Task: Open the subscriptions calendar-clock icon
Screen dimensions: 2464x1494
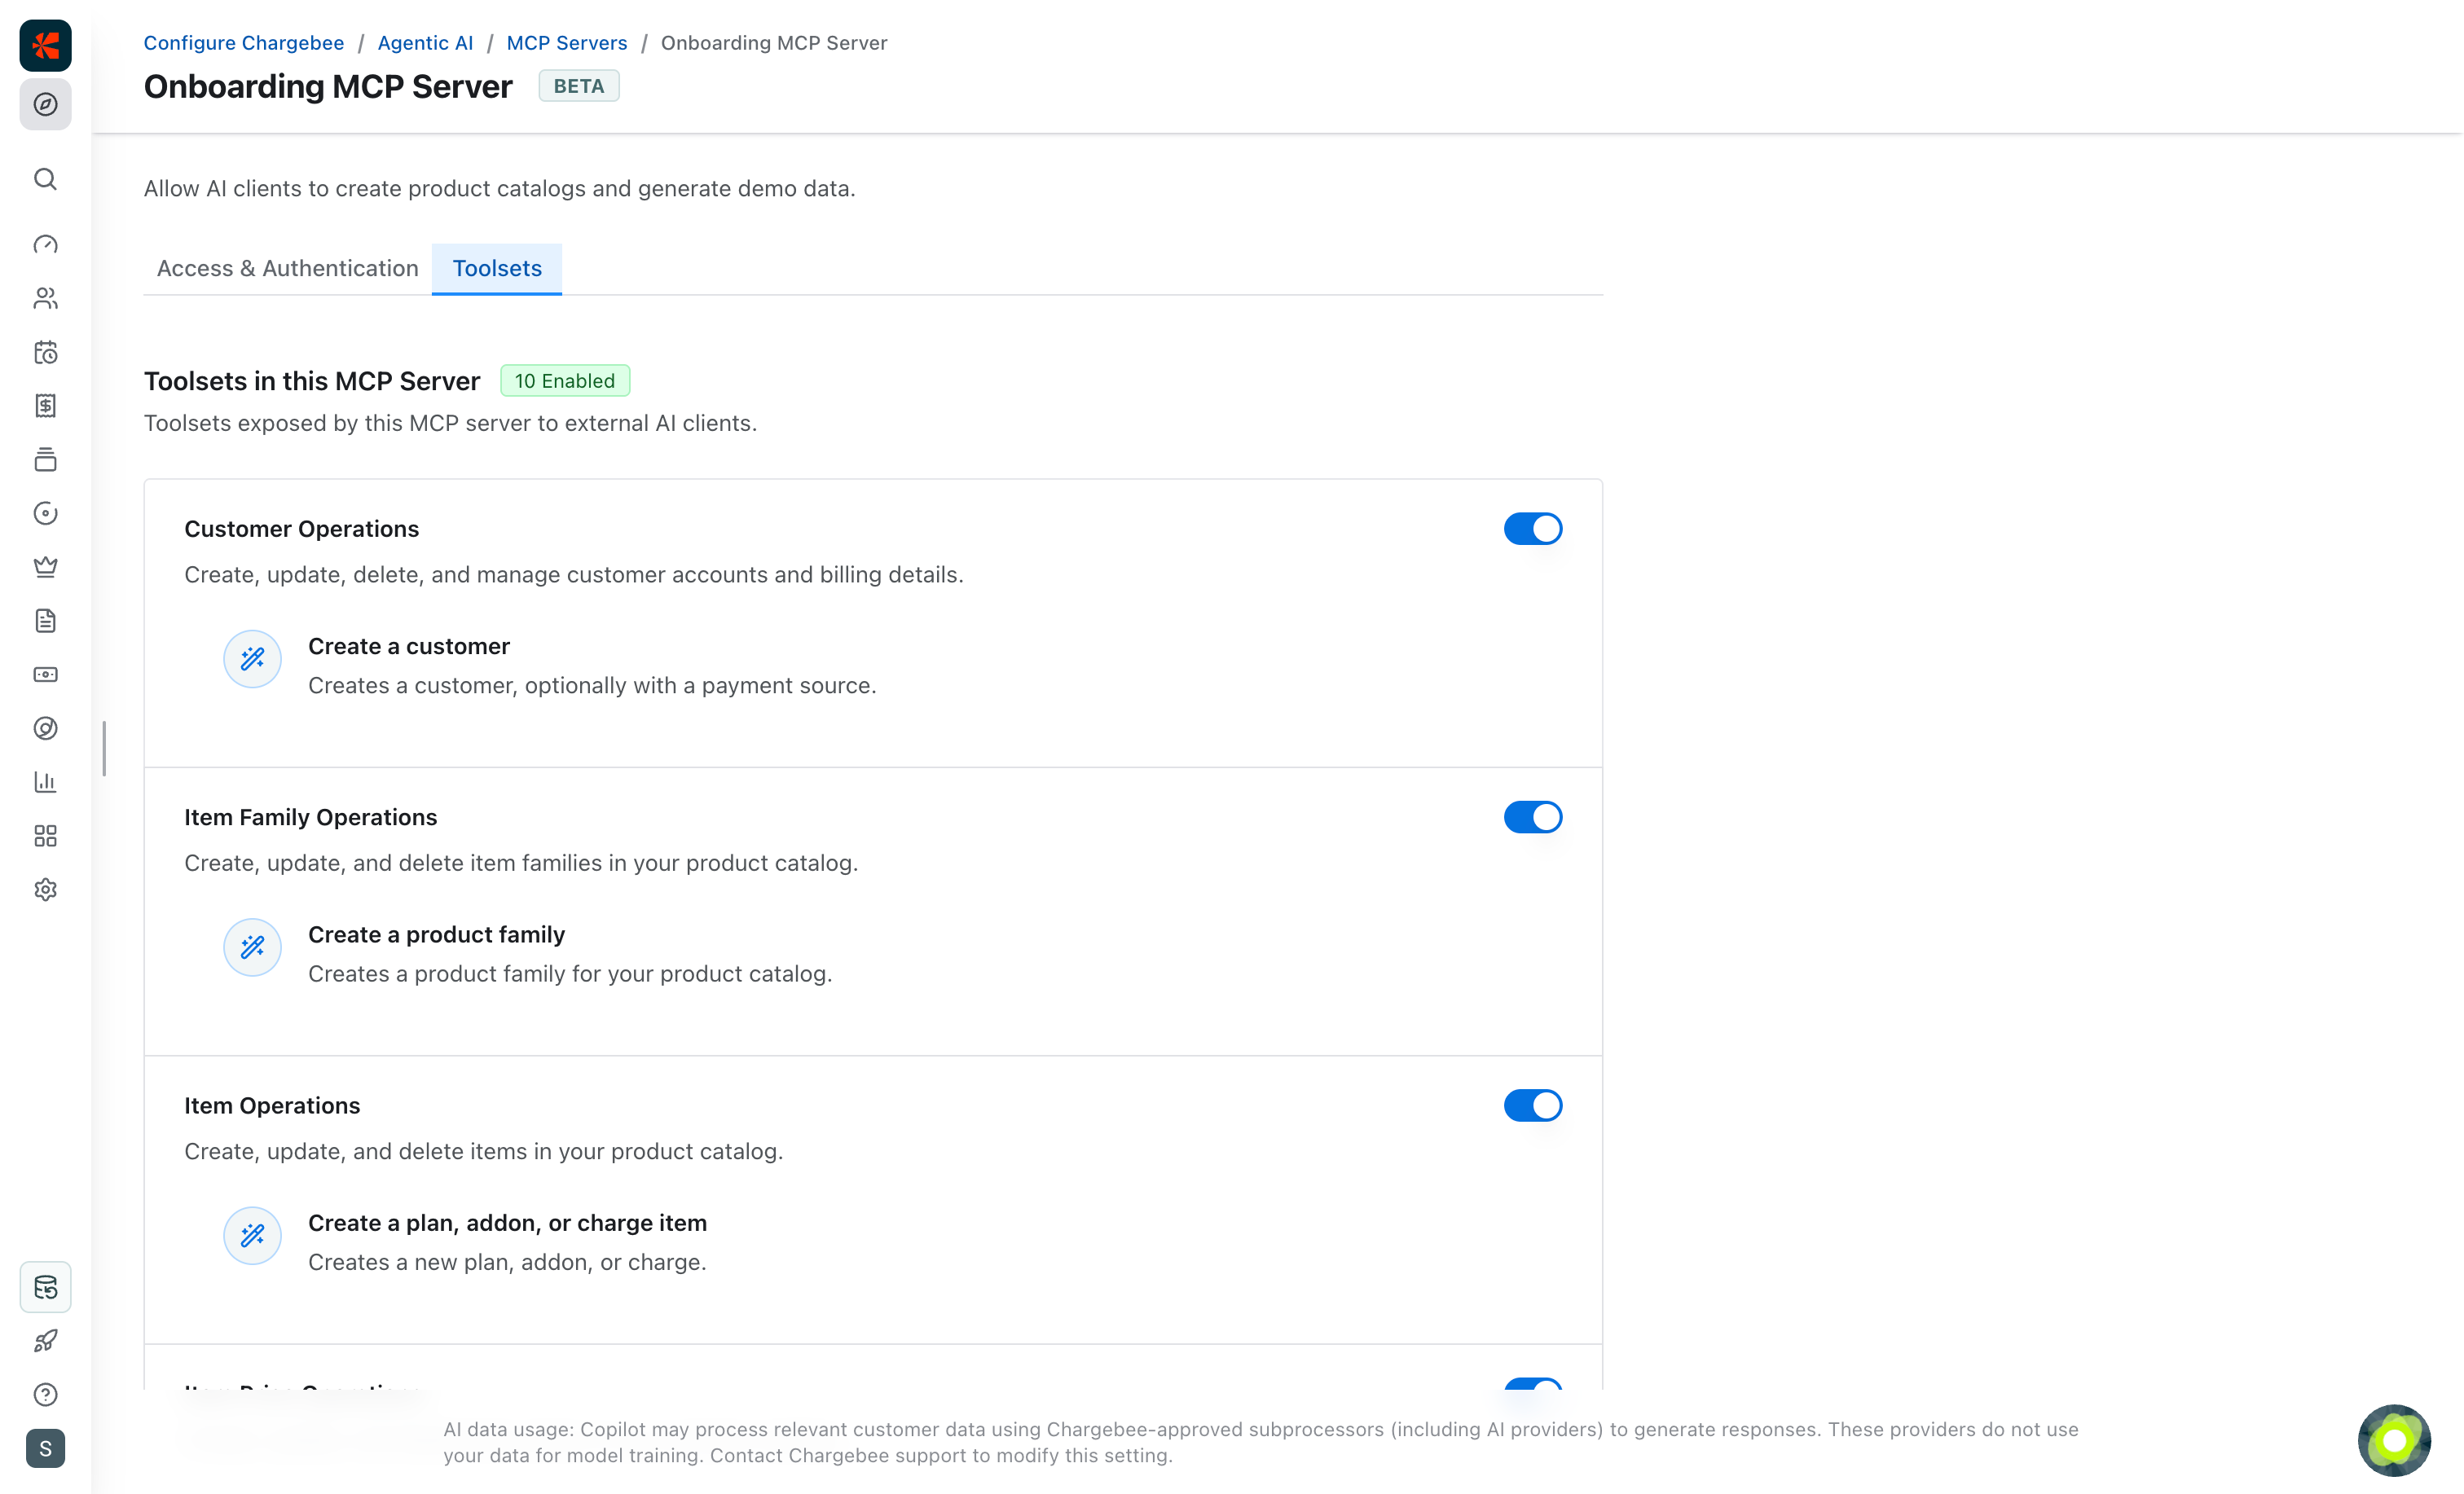Action: click(45, 352)
